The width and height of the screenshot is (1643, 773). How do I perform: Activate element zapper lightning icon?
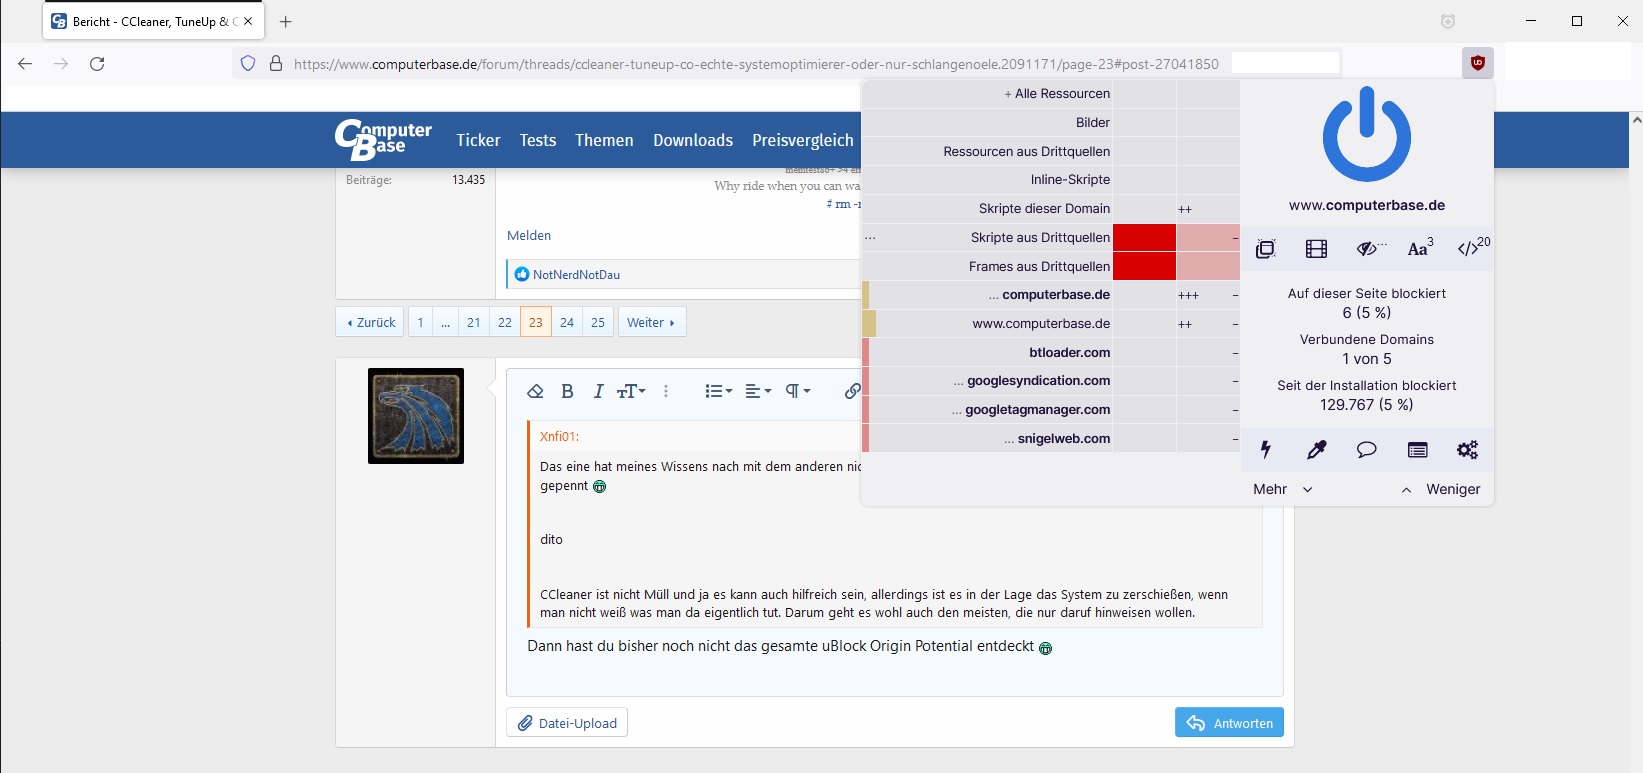click(1266, 450)
